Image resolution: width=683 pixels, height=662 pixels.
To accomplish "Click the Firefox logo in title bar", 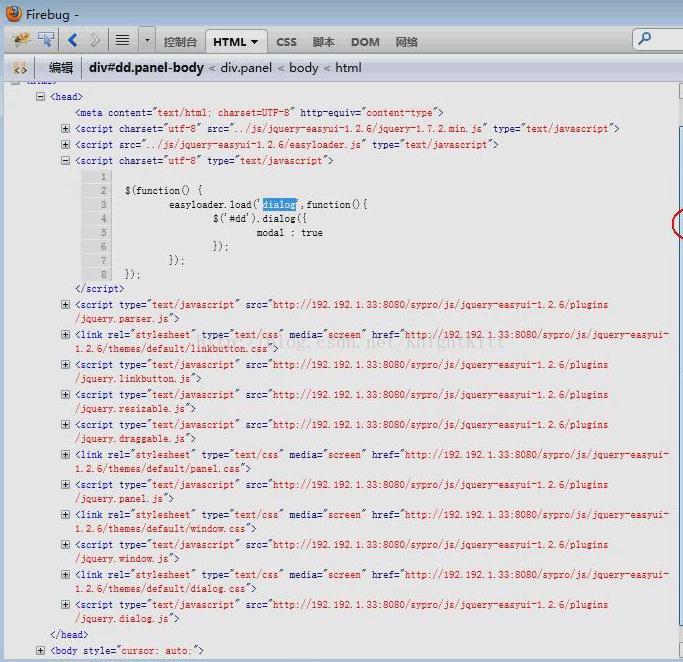I will click(x=14, y=14).
